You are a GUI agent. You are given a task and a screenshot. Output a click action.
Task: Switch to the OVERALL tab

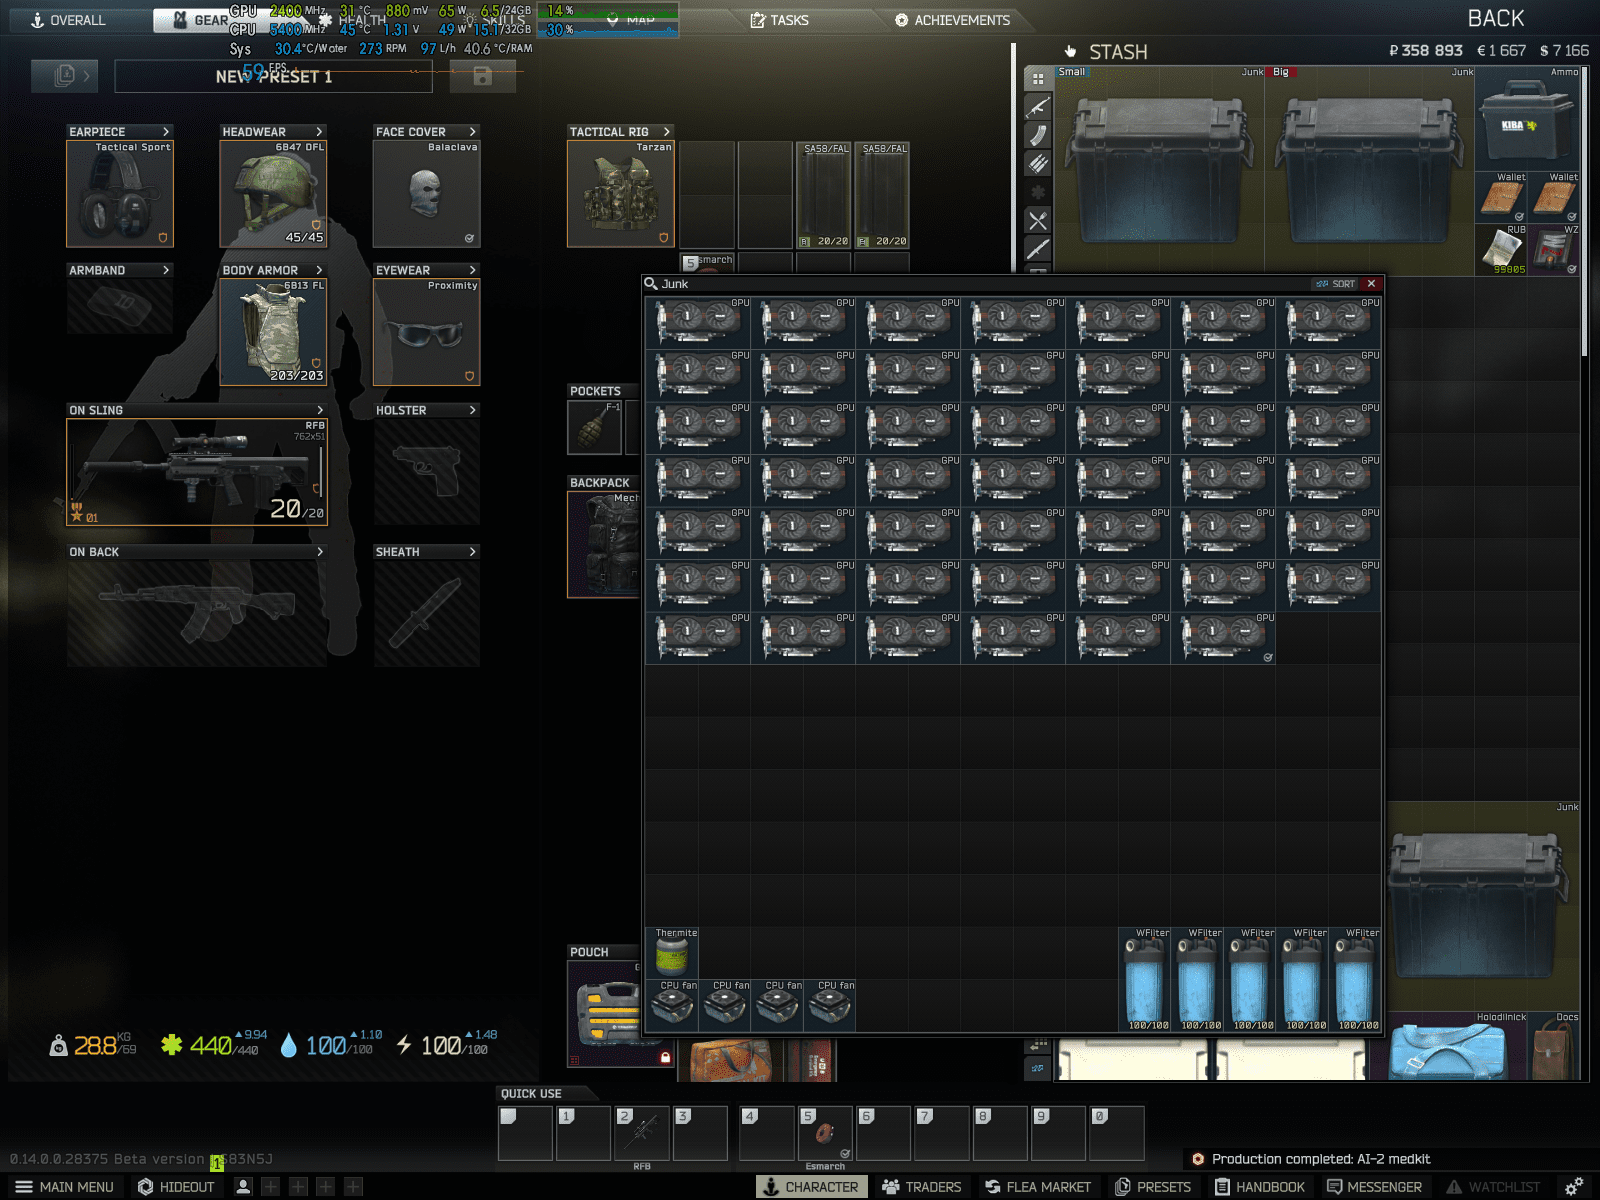click(68, 20)
